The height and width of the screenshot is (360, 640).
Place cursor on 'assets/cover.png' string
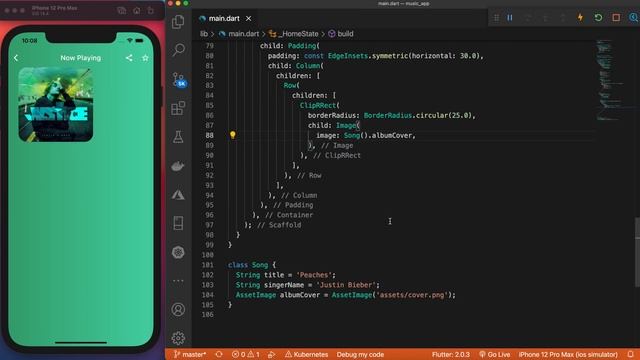[412, 295]
